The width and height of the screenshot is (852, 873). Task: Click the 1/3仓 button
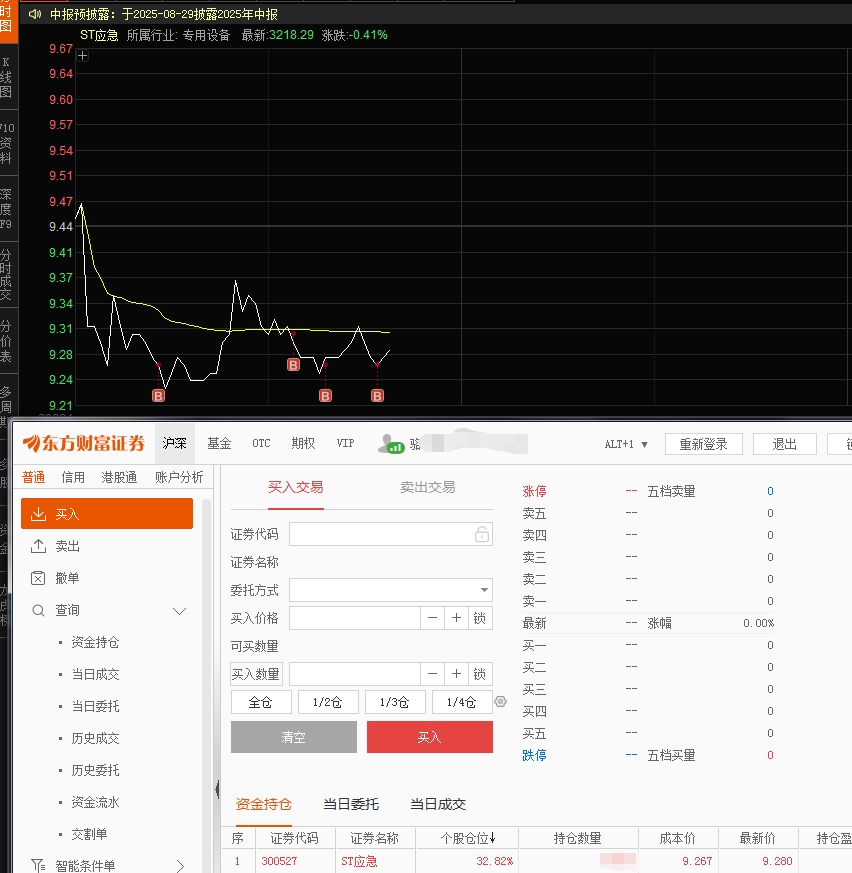click(395, 702)
